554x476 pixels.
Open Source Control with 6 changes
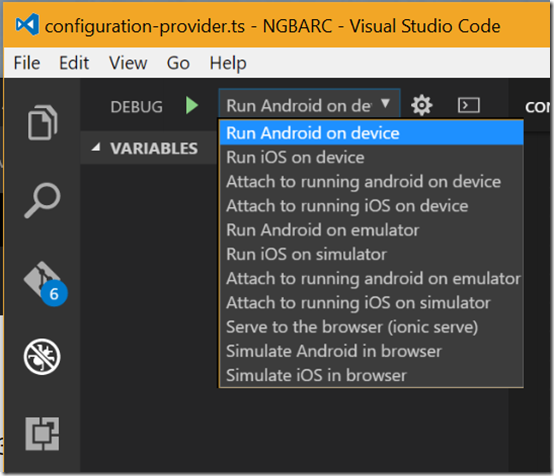[45, 283]
